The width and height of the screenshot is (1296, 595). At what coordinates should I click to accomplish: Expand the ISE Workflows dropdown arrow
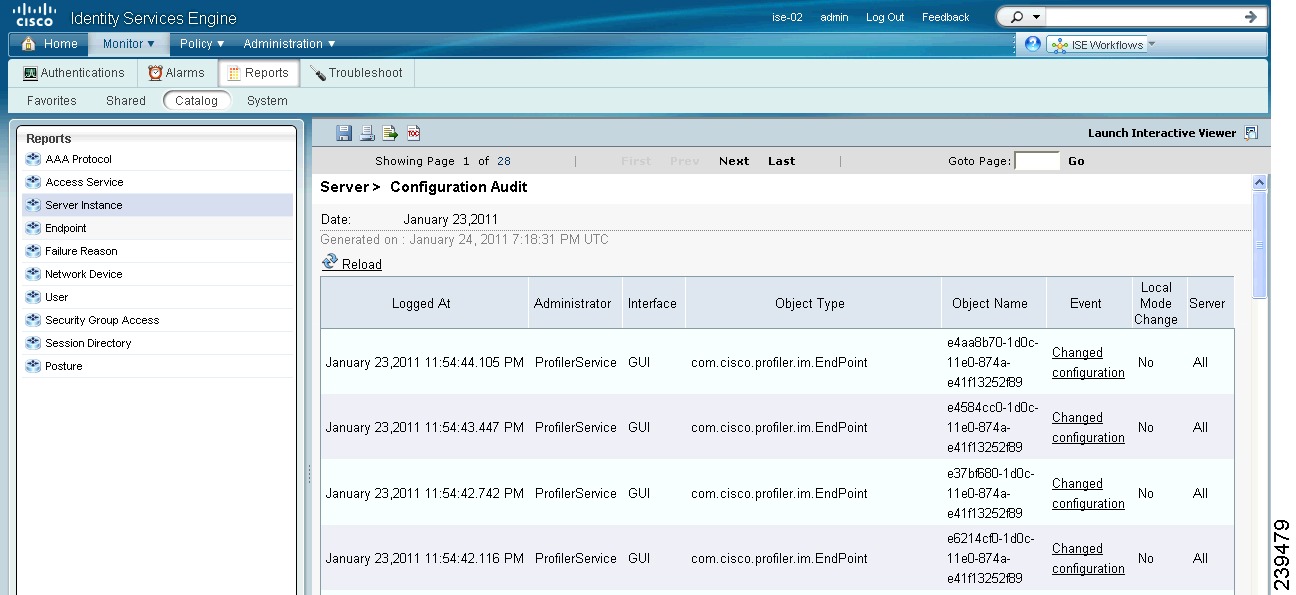tap(1151, 45)
